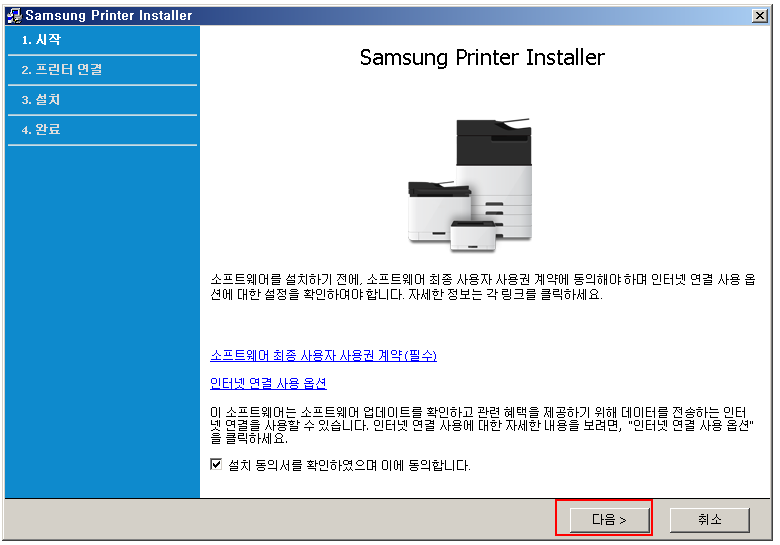Click the printers illustration image
The height and width of the screenshot is (545, 780).
click(x=470, y=185)
